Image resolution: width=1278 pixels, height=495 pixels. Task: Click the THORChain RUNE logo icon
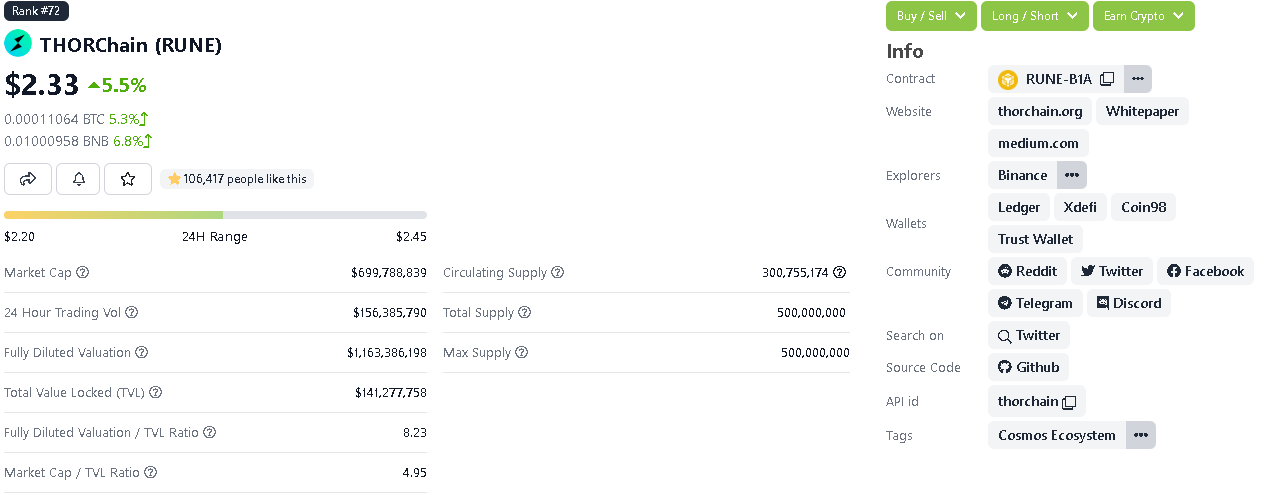coord(18,44)
